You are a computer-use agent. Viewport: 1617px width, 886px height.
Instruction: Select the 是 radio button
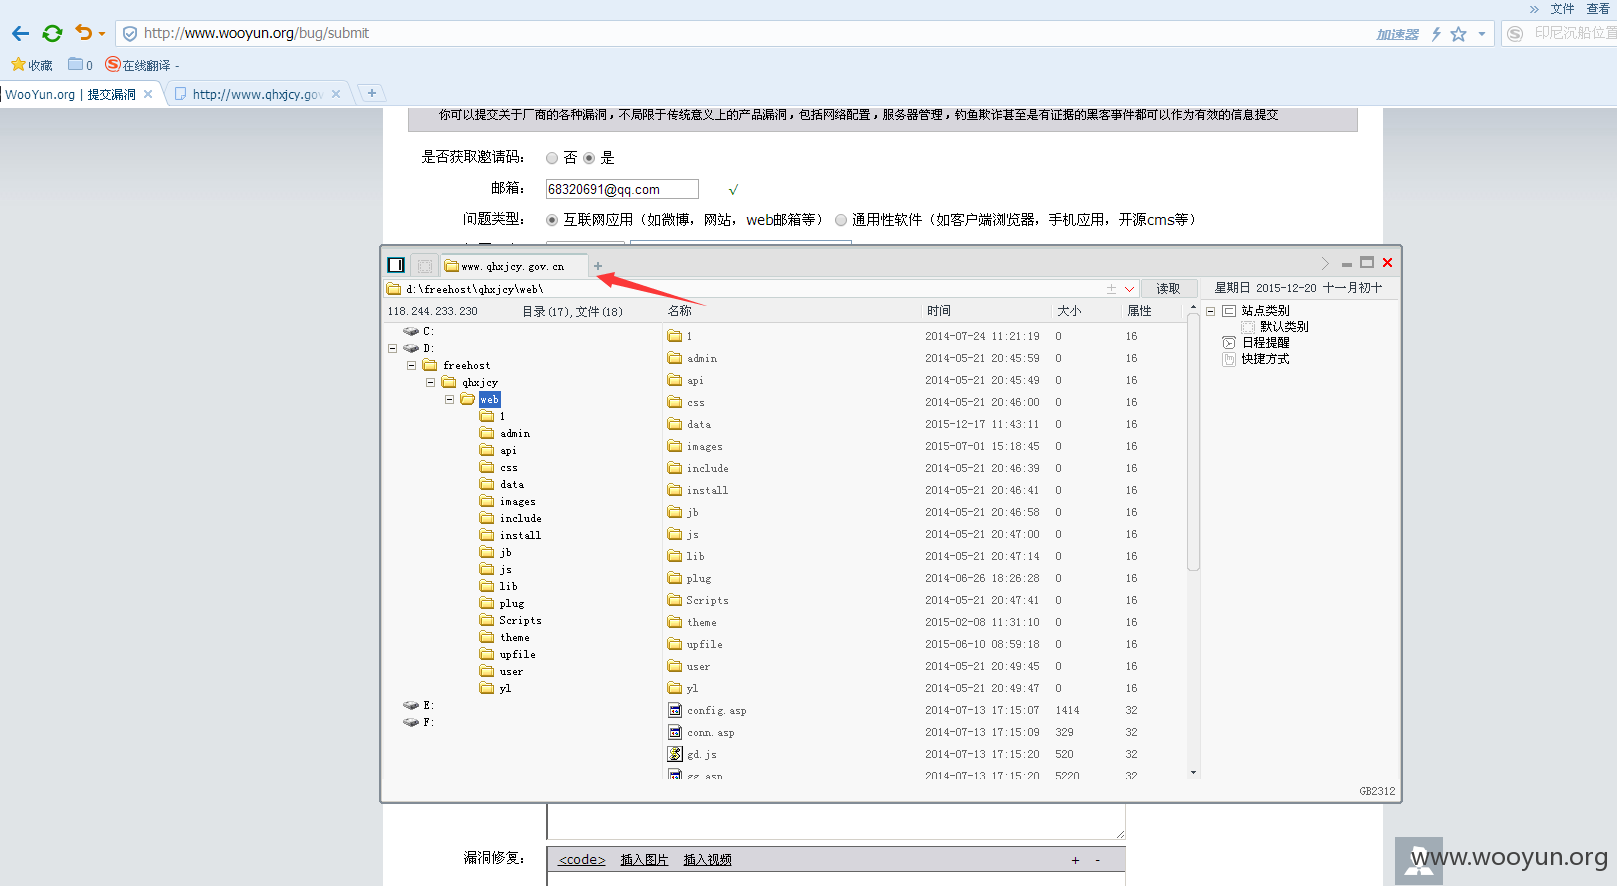pos(589,158)
